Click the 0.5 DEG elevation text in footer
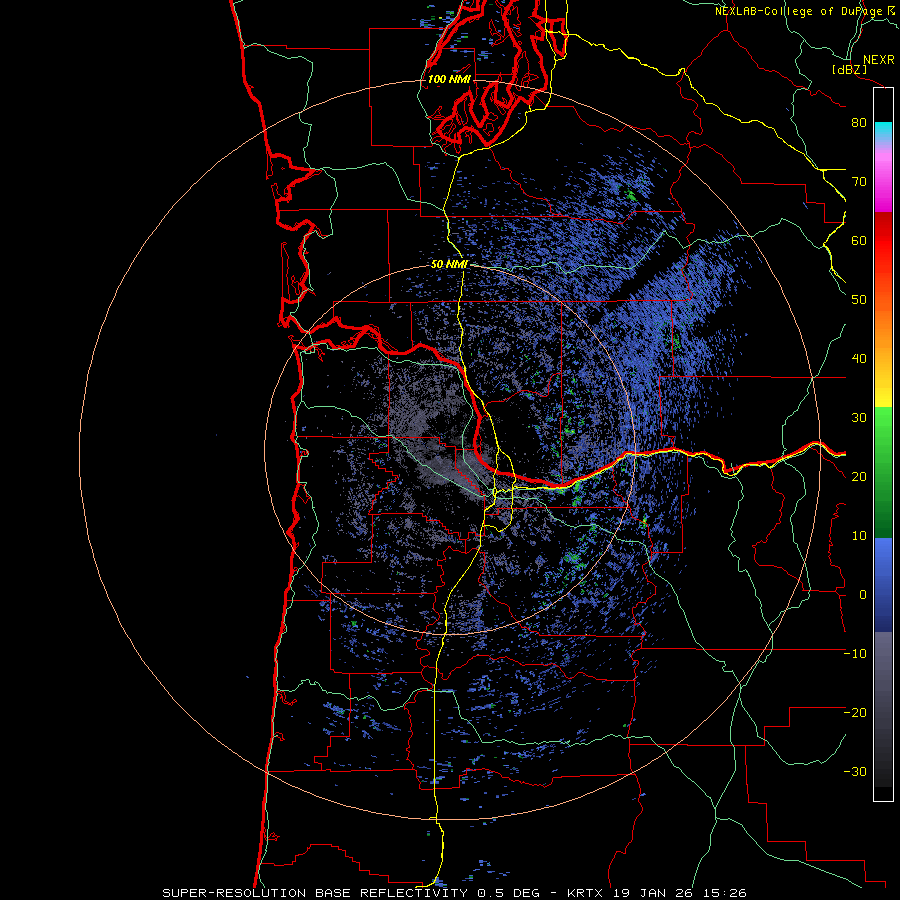This screenshot has width=900, height=900. [x=510, y=893]
